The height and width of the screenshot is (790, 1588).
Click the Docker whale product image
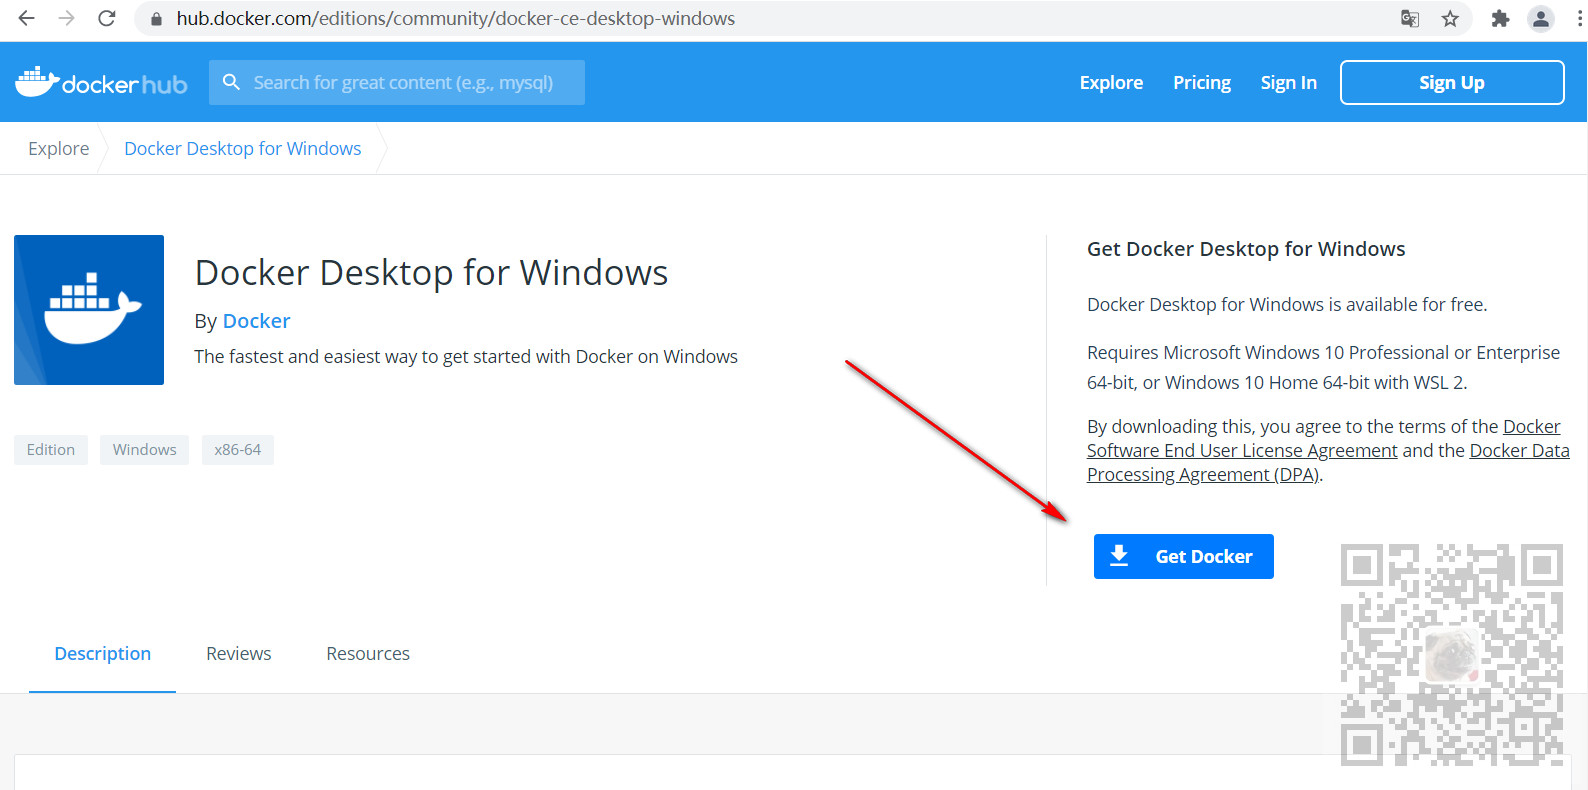coord(89,310)
